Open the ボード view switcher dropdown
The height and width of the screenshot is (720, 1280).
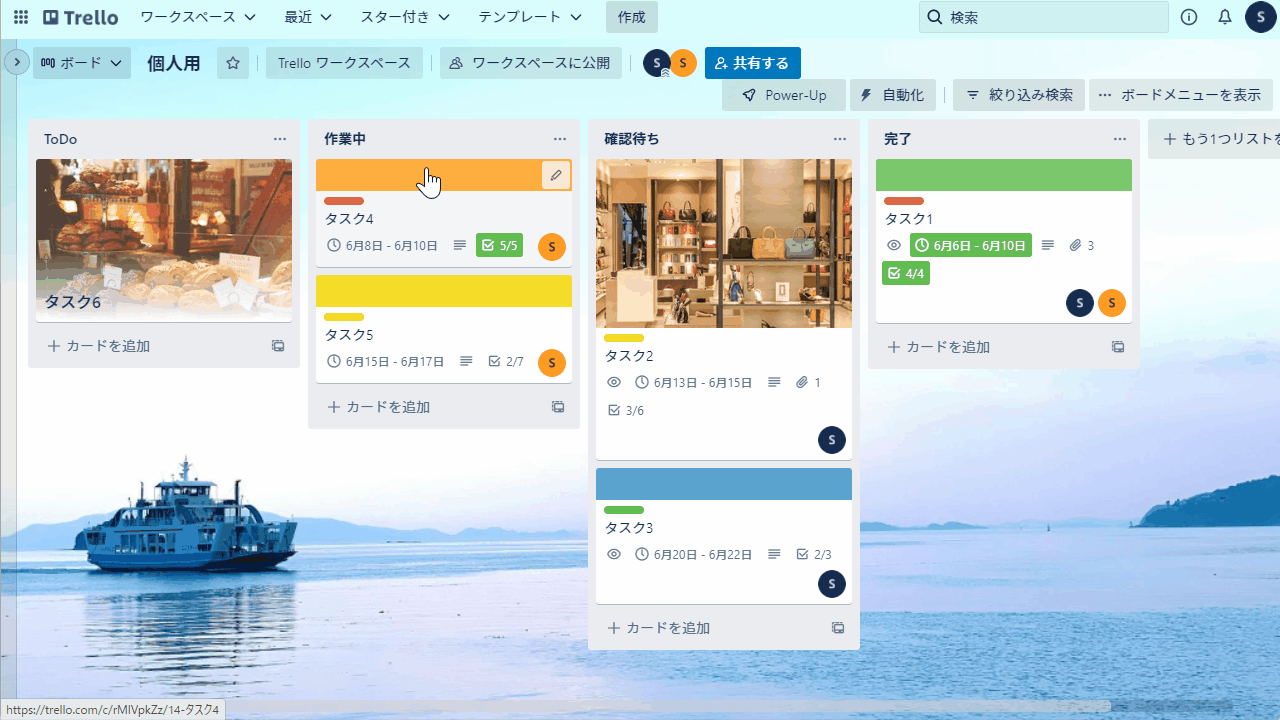coord(82,63)
